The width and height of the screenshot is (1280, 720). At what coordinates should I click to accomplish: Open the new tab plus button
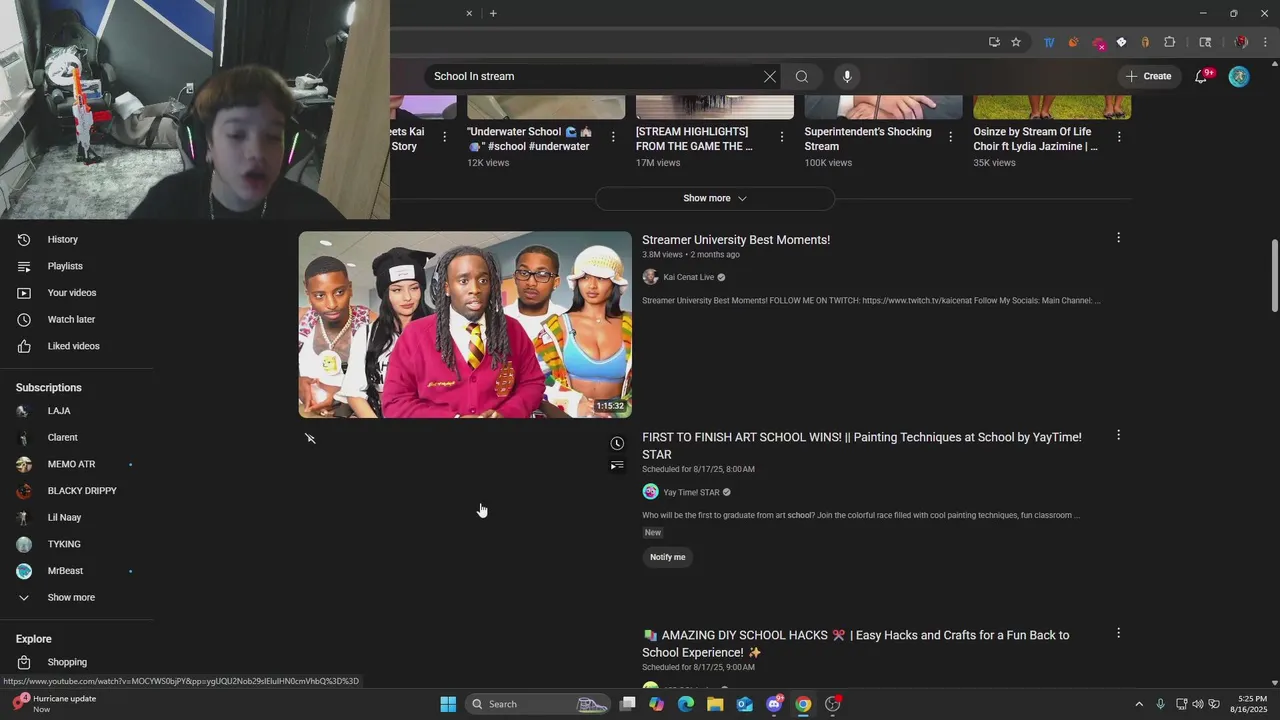pyautogui.click(x=493, y=13)
